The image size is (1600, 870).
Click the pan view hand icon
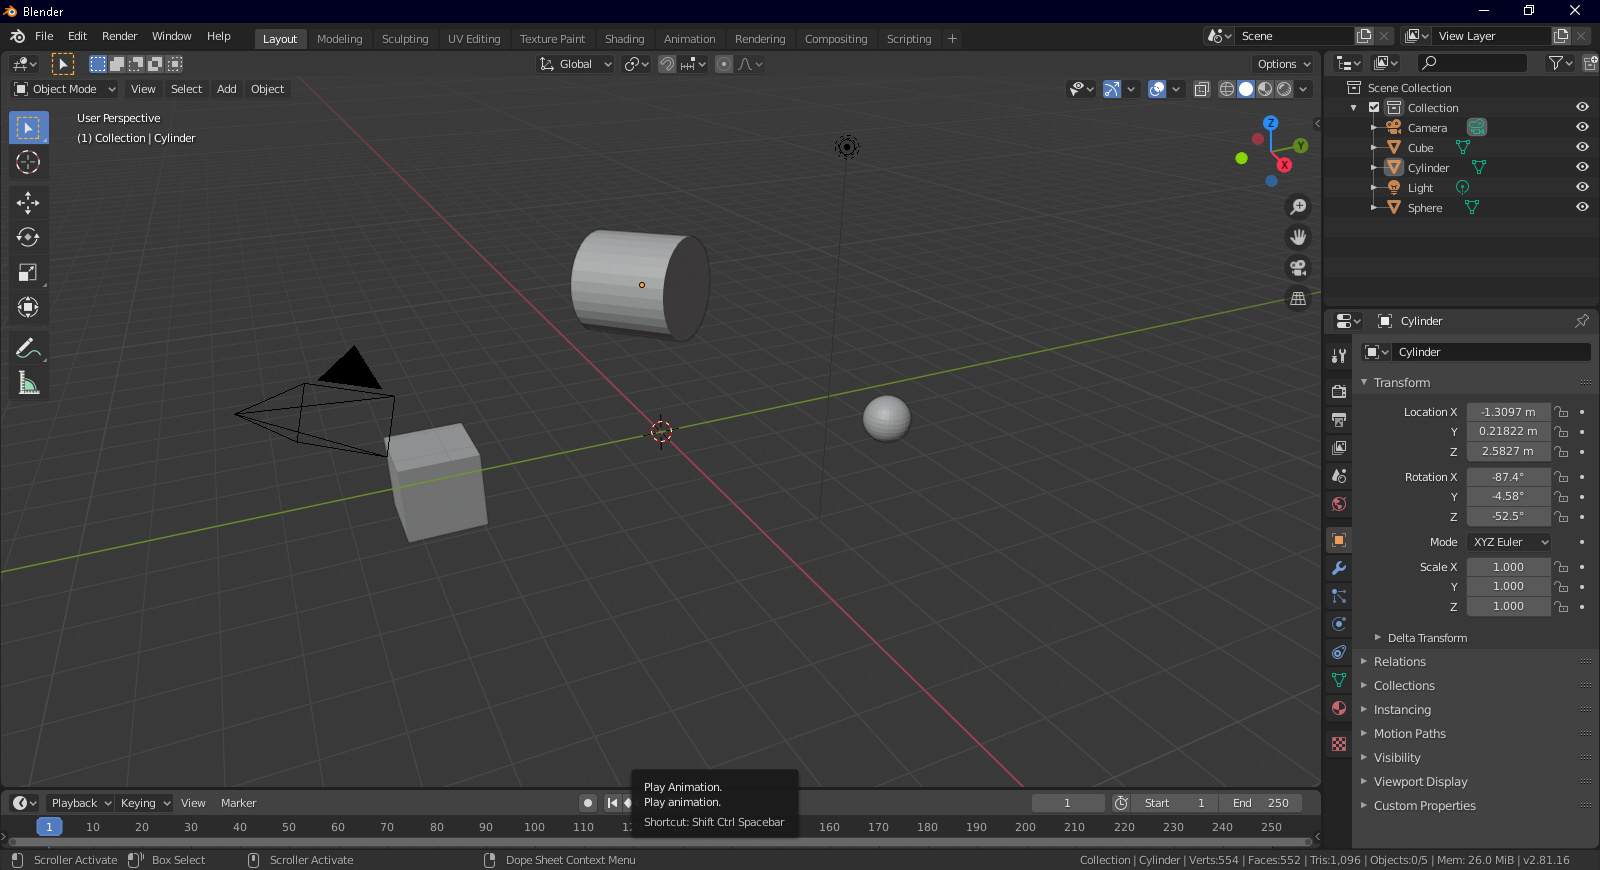(x=1298, y=237)
